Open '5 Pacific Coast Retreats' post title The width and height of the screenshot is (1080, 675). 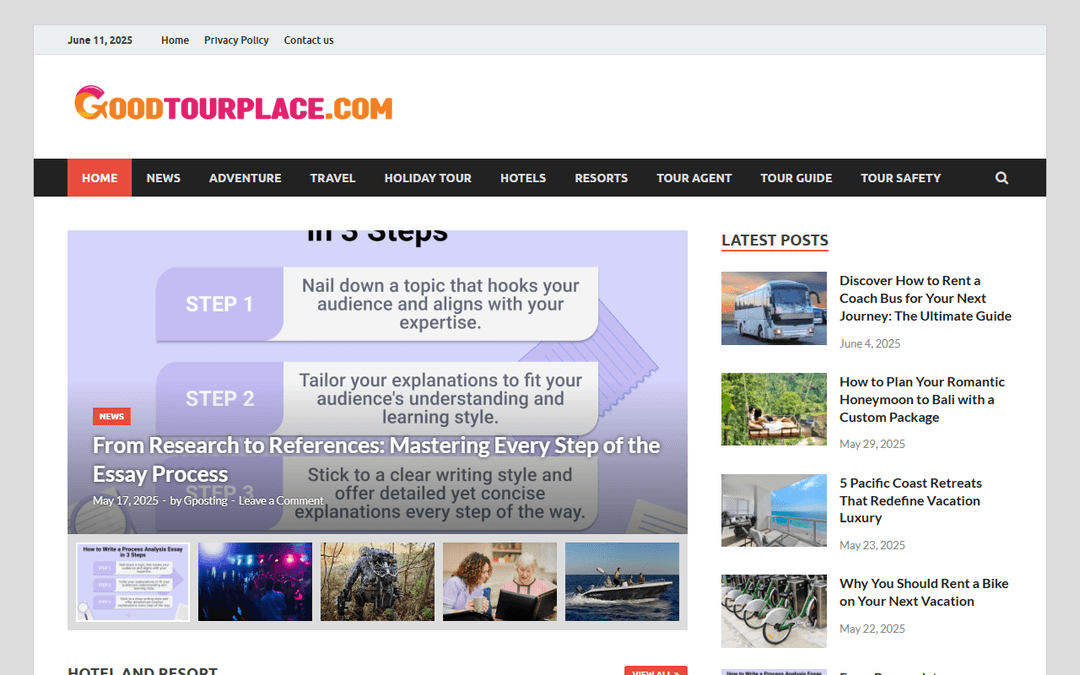(x=911, y=500)
